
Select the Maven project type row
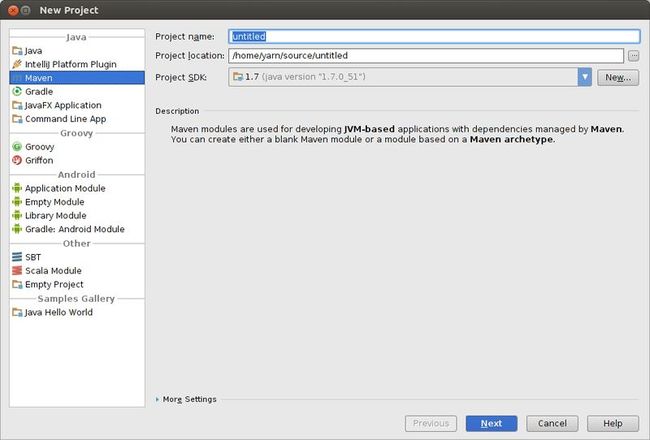coord(77,78)
